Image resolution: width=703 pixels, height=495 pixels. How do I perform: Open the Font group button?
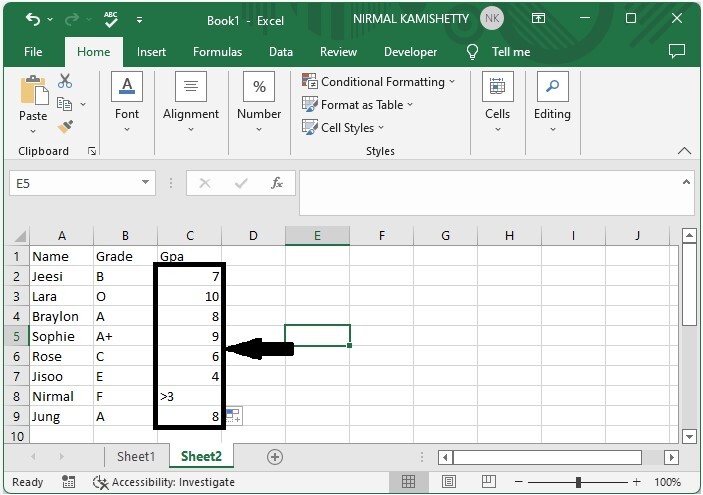coord(127,102)
